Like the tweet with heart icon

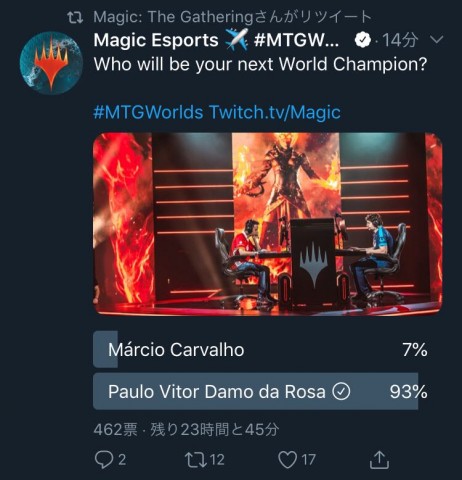(287, 460)
